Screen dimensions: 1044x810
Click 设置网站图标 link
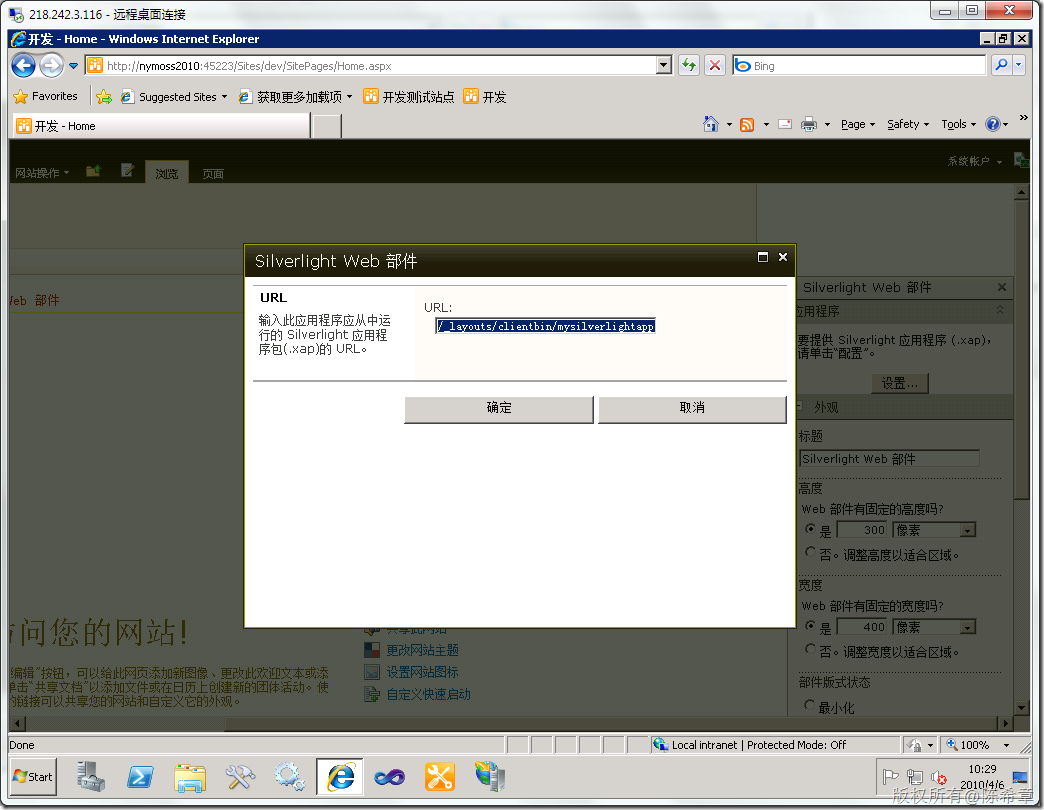[422, 672]
